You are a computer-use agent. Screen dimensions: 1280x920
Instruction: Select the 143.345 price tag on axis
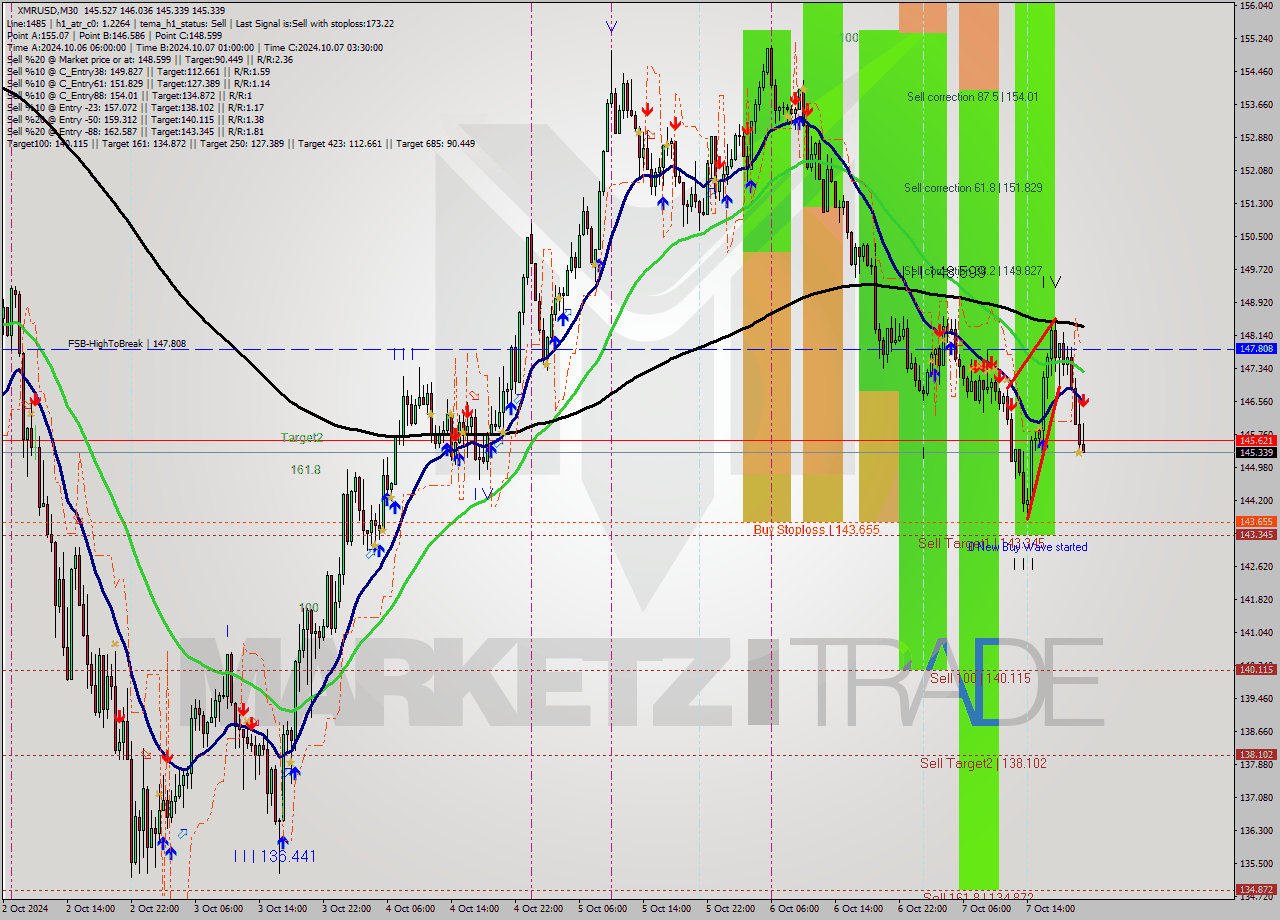click(1256, 535)
